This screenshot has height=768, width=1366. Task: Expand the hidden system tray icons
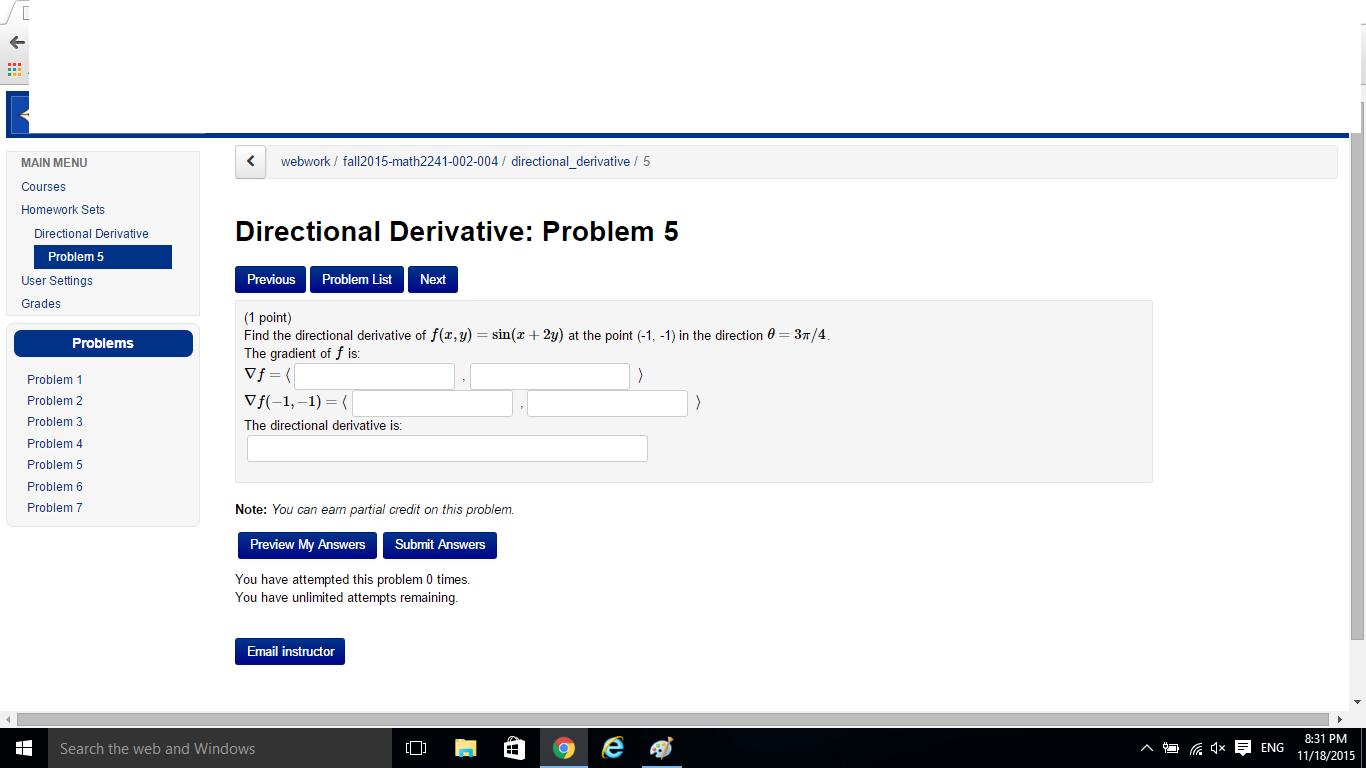coord(1146,748)
